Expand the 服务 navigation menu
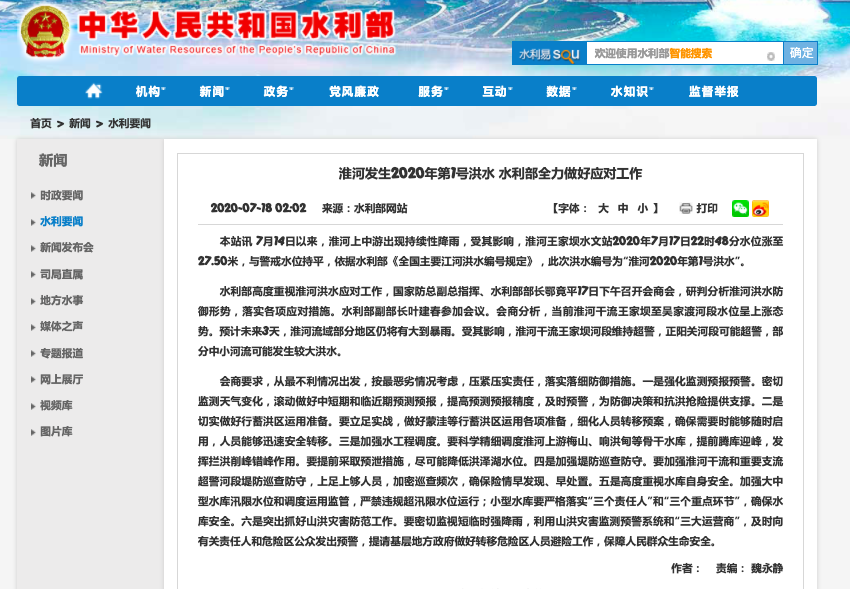Image resolution: width=850 pixels, height=589 pixels. click(433, 92)
